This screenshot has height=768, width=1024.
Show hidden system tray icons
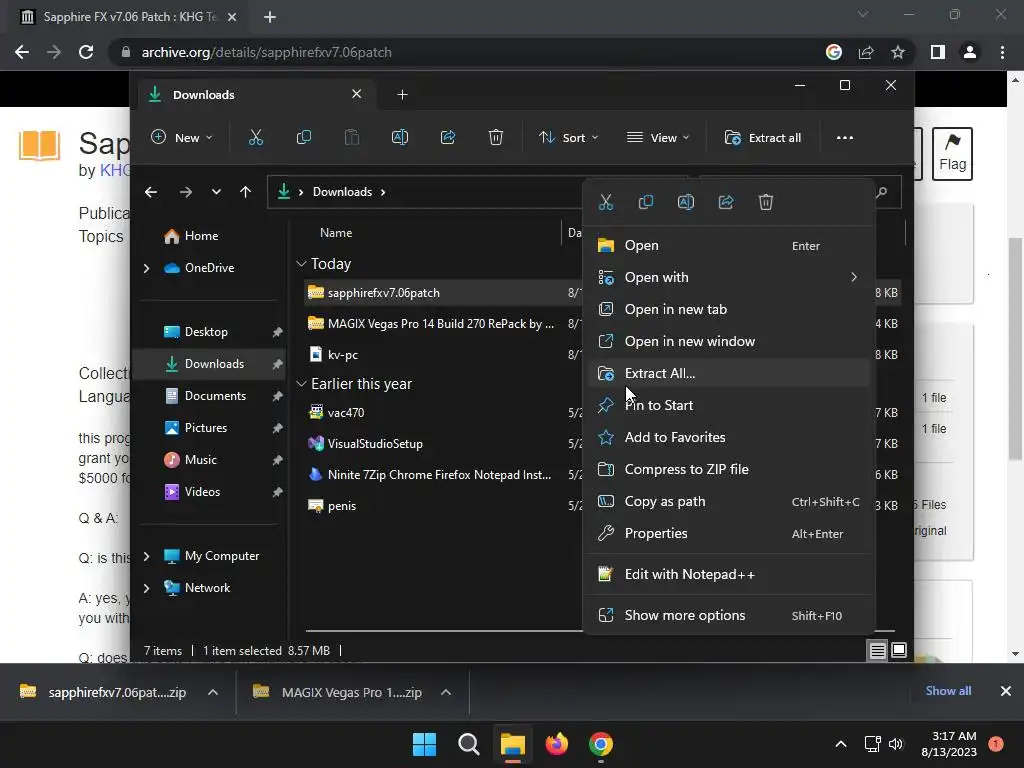[841, 744]
